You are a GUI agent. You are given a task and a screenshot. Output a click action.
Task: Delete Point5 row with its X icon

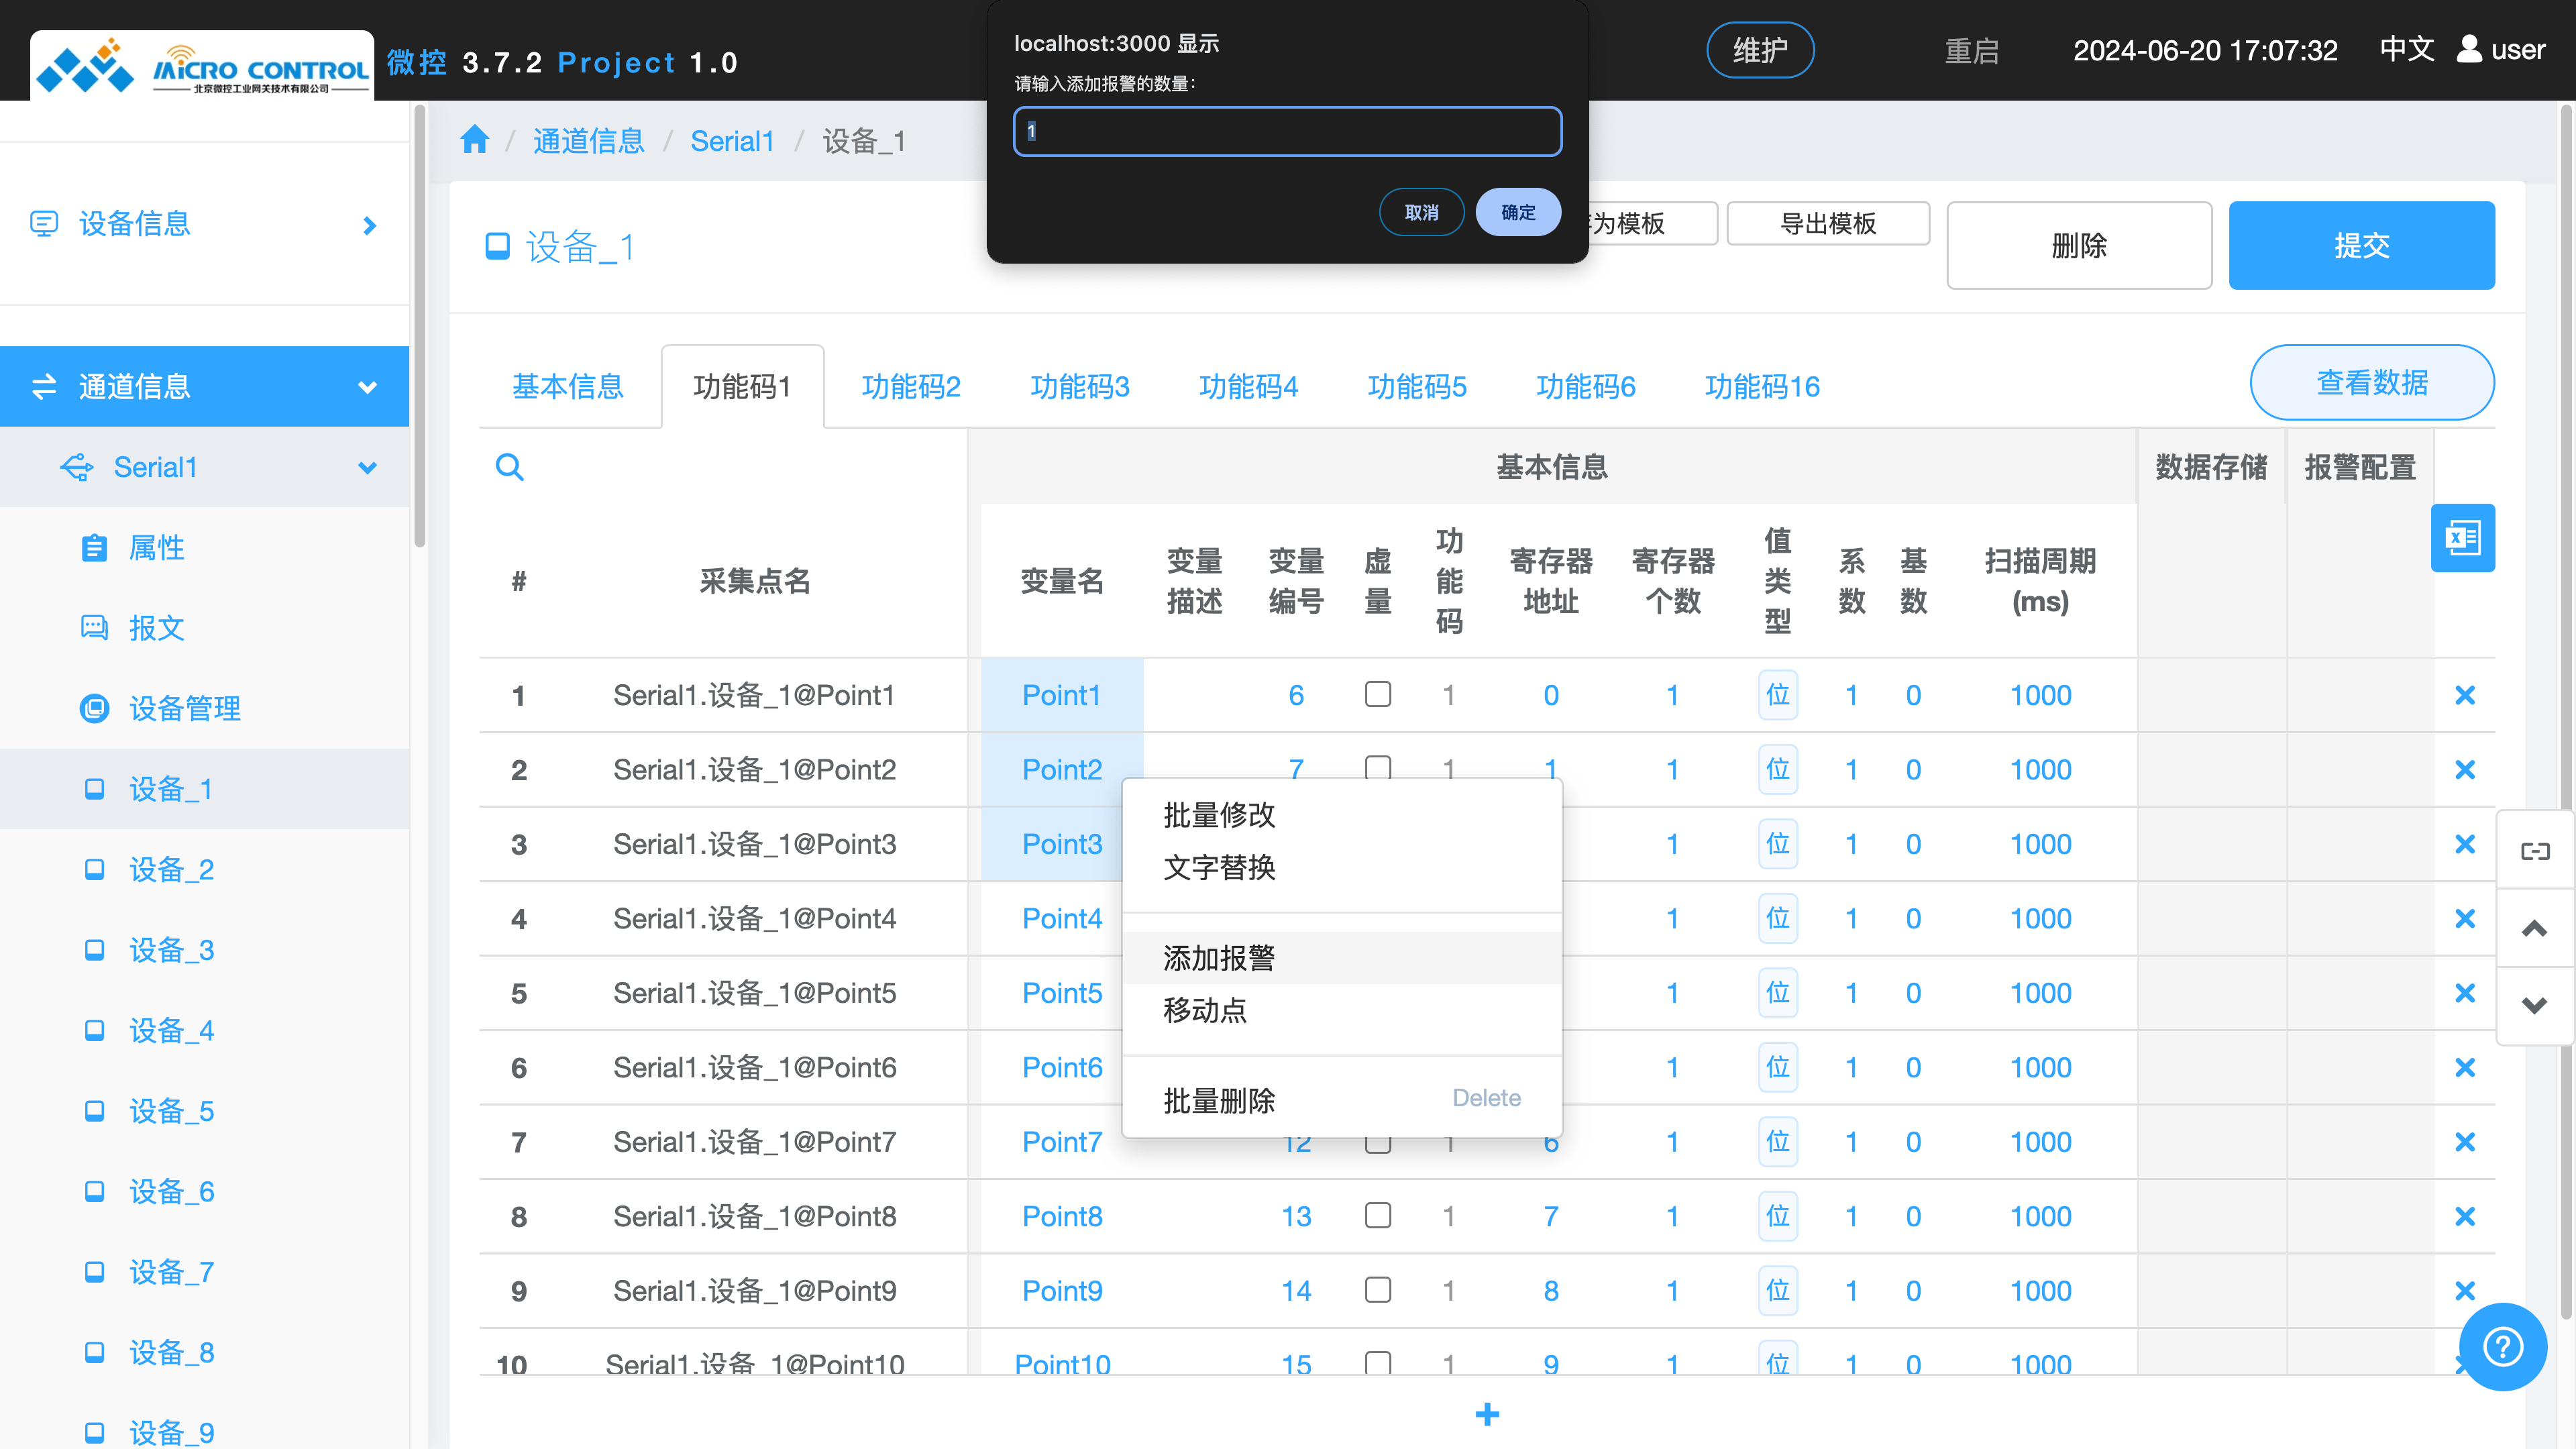pyautogui.click(x=2465, y=992)
